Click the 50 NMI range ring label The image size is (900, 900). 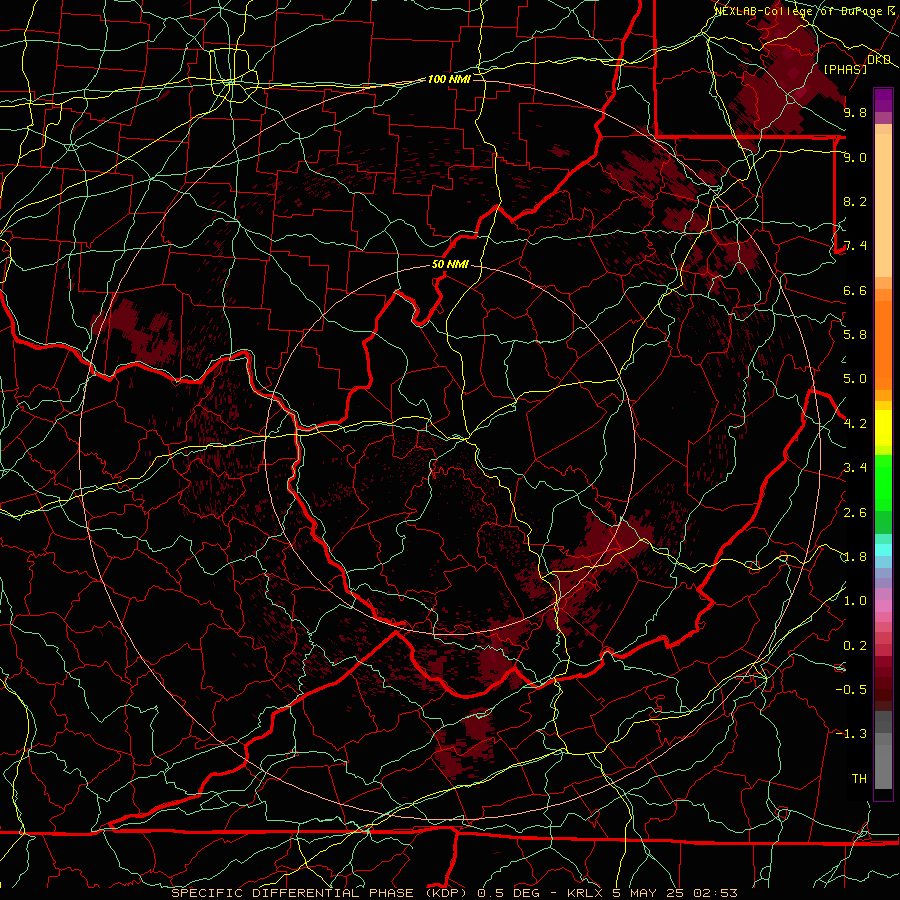click(450, 265)
